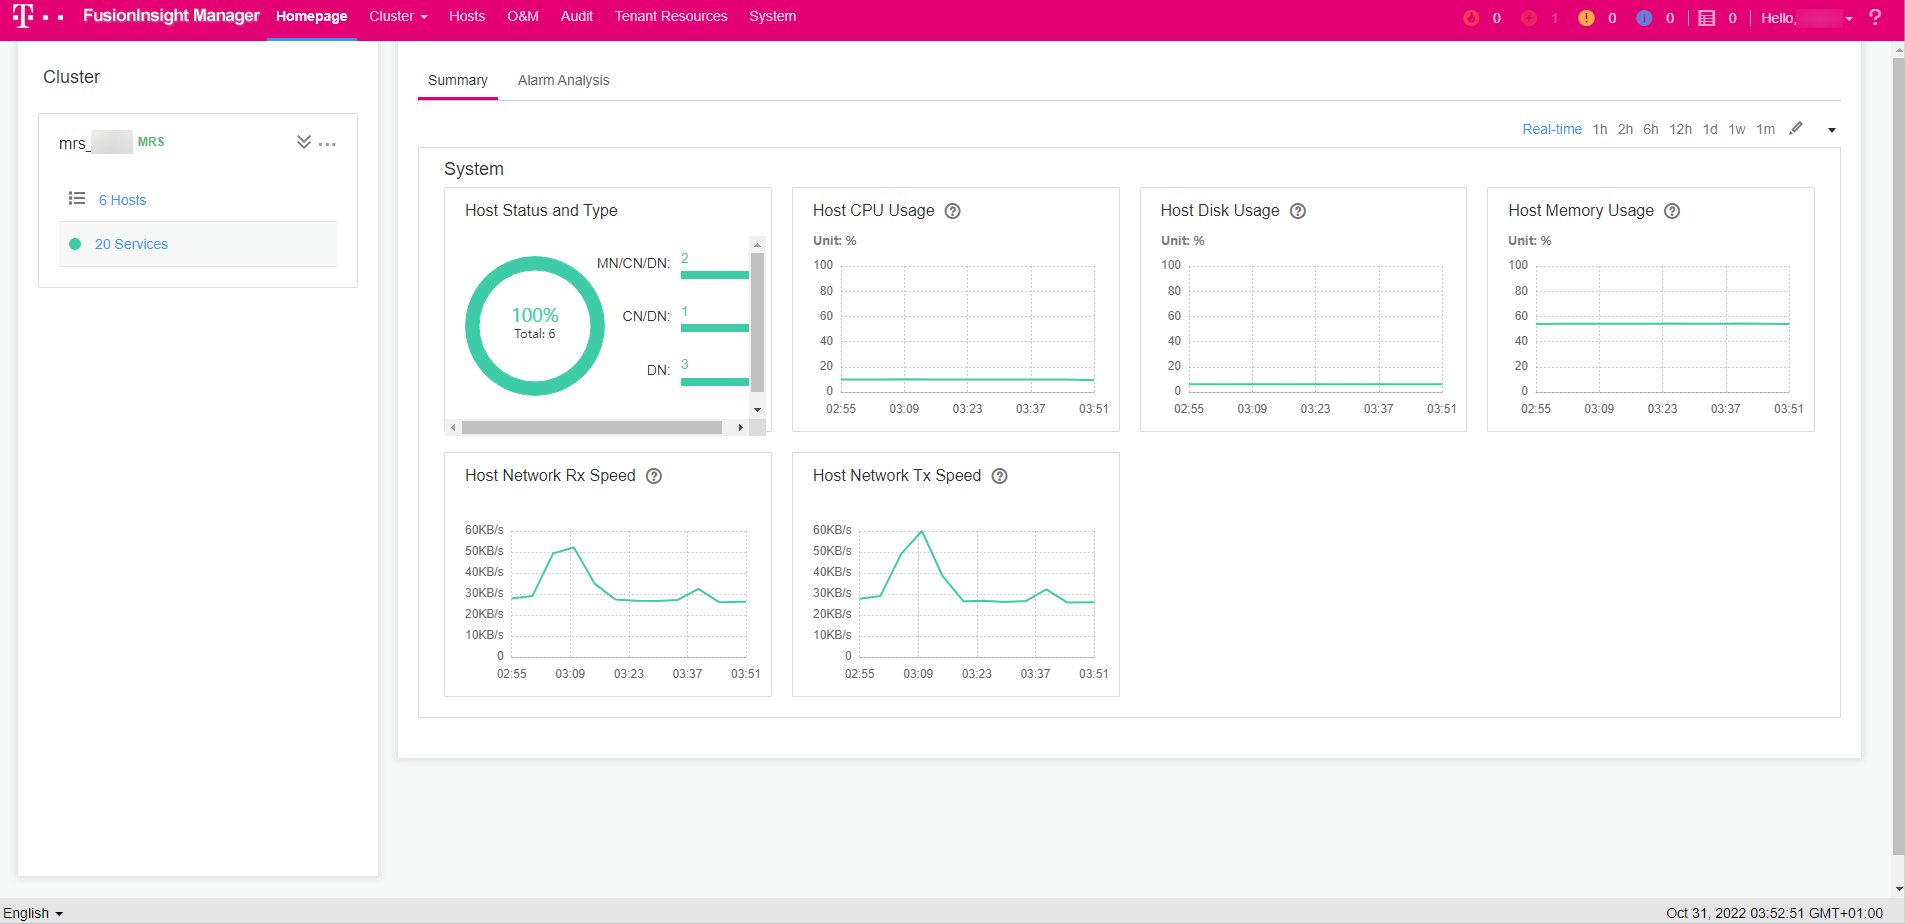Click the Host Status horizontal scrollbar
The image size is (1905, 924).
point(592,427)
